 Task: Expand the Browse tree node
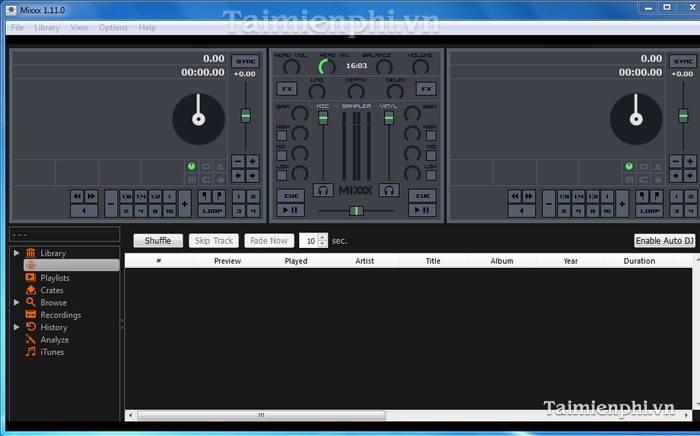(17, 302)
